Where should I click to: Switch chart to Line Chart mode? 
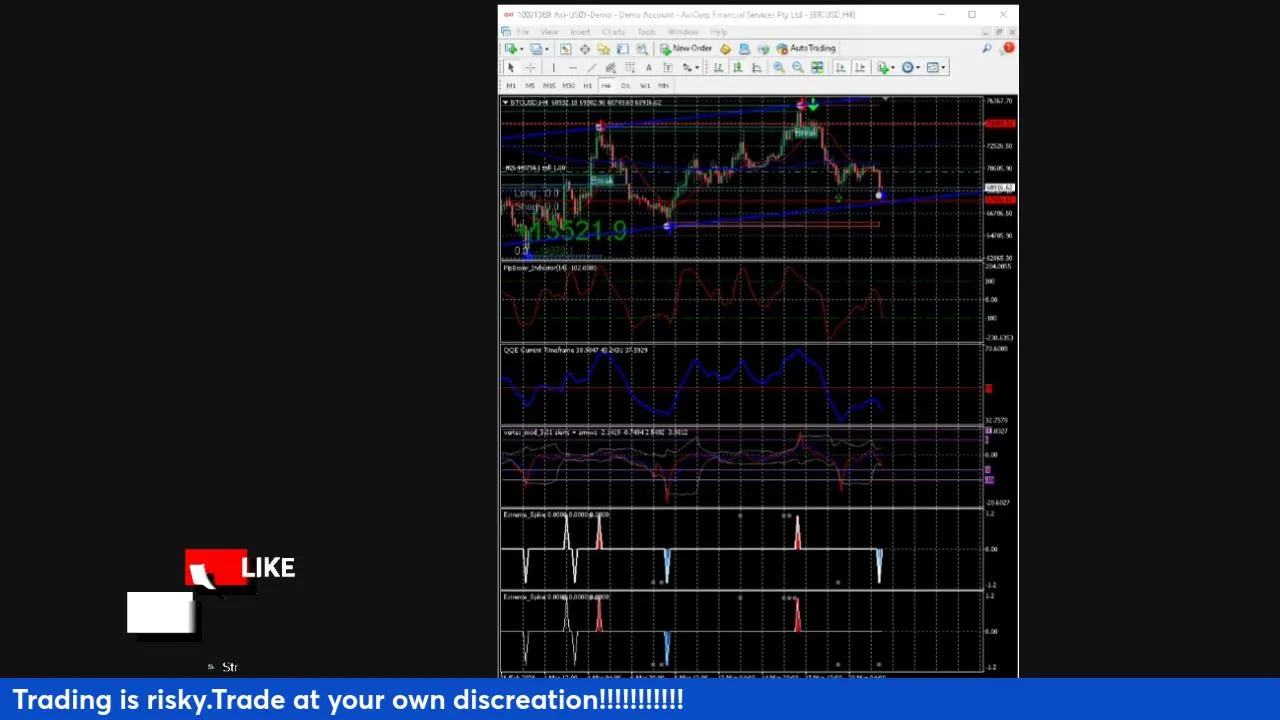click(757, 67)
